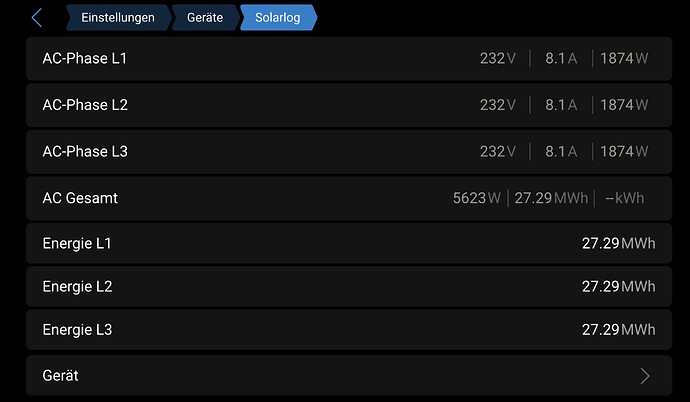The height and width of the screenshot is (402, 690).
Task: Expand Gerät using the right chevron
Action: click(645, 376)
